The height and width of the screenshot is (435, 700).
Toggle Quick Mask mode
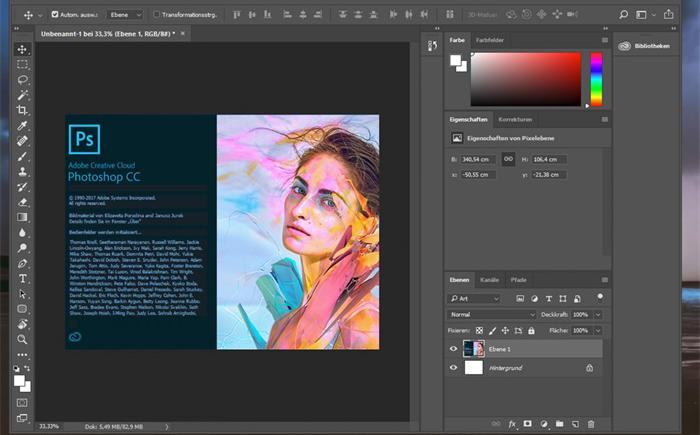(22, 403)
